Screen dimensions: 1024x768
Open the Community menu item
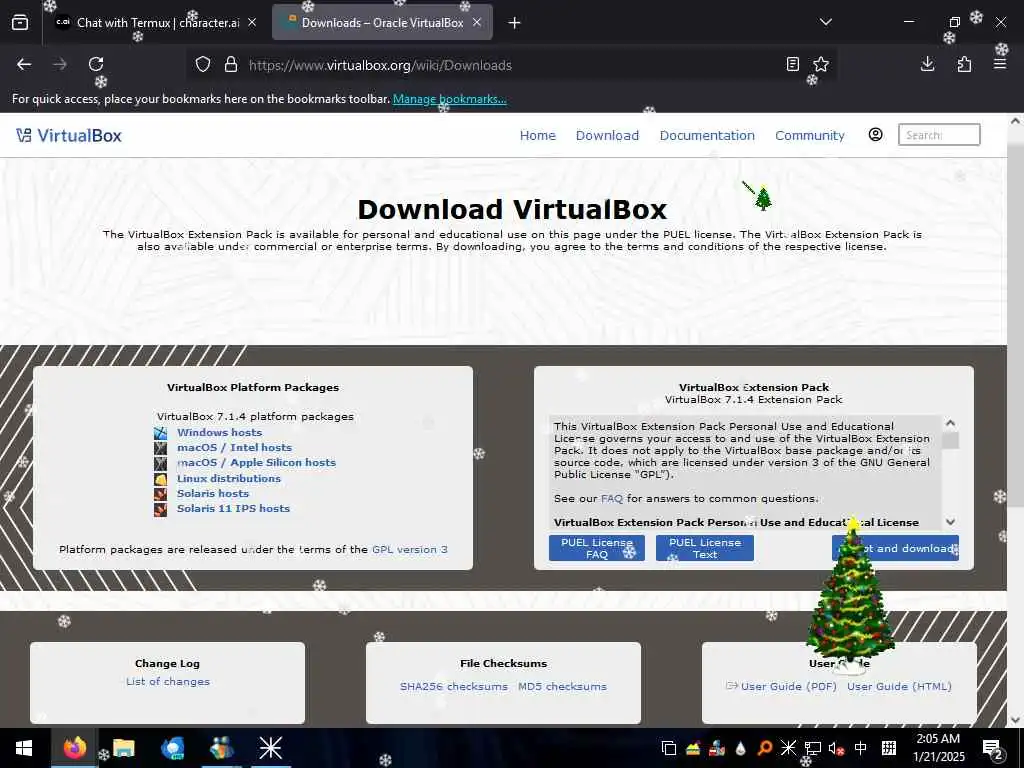coord(810,135)
